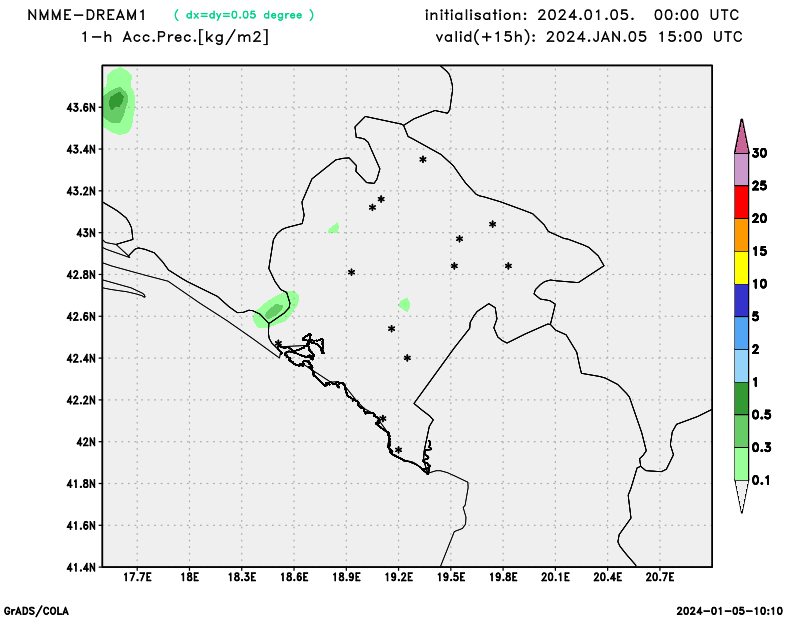Choose the medium green 0.3–0.5 colorbar swatch

pos(741,431)
